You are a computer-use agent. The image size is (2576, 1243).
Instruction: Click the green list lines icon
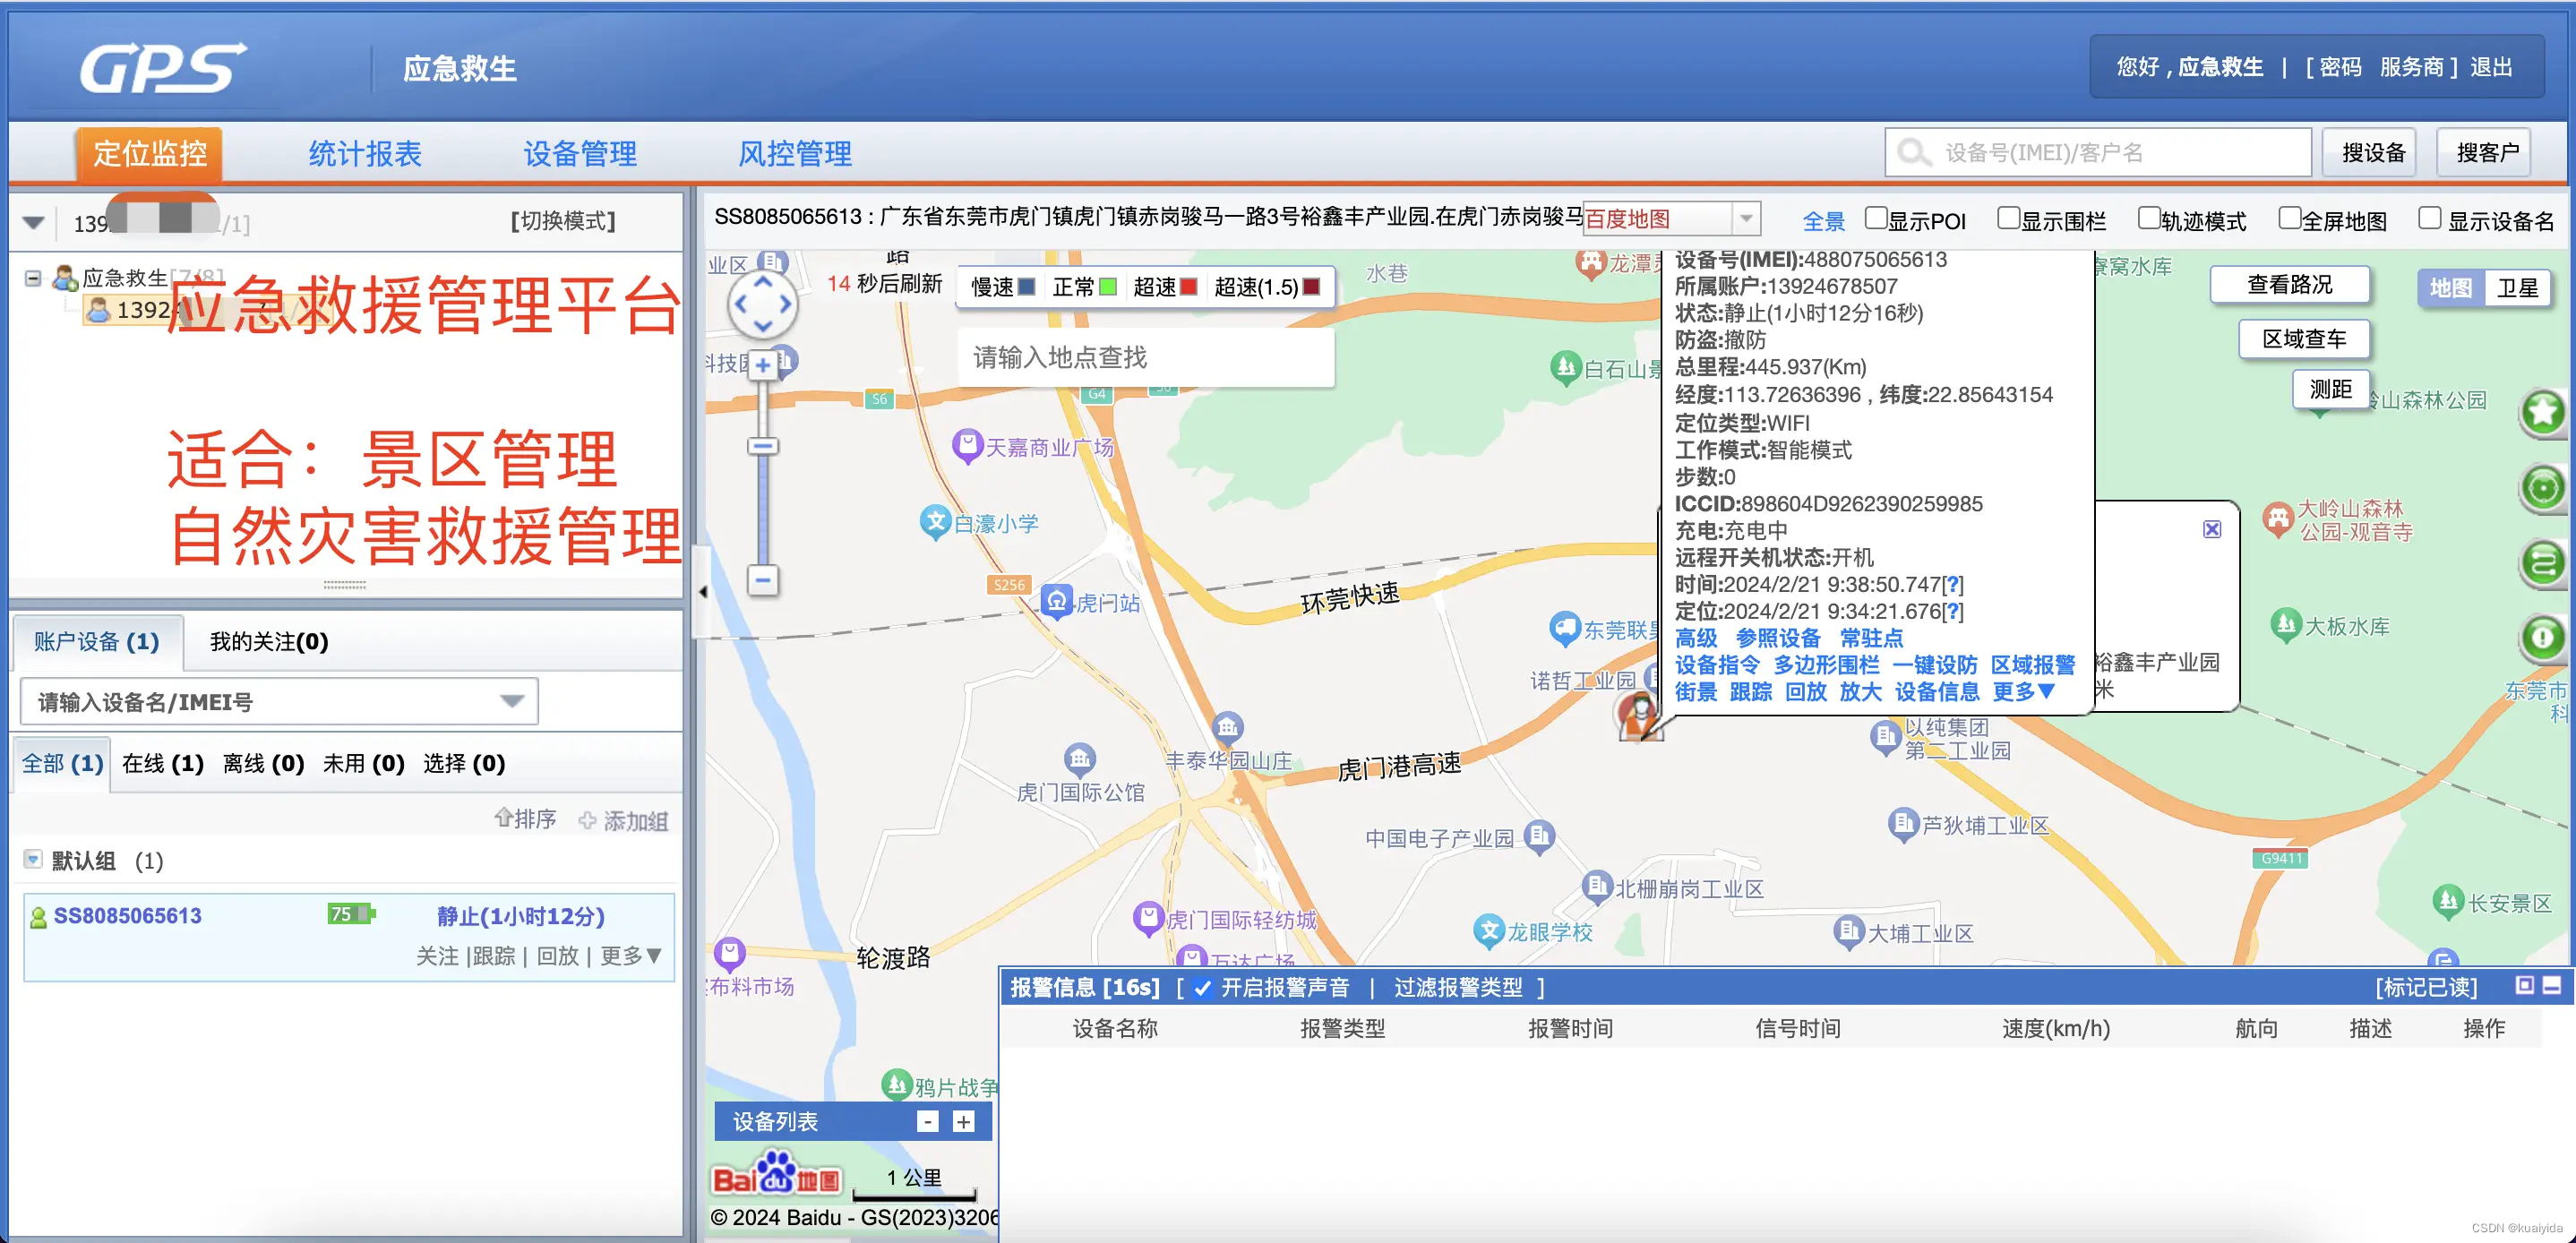point(2543,563)
